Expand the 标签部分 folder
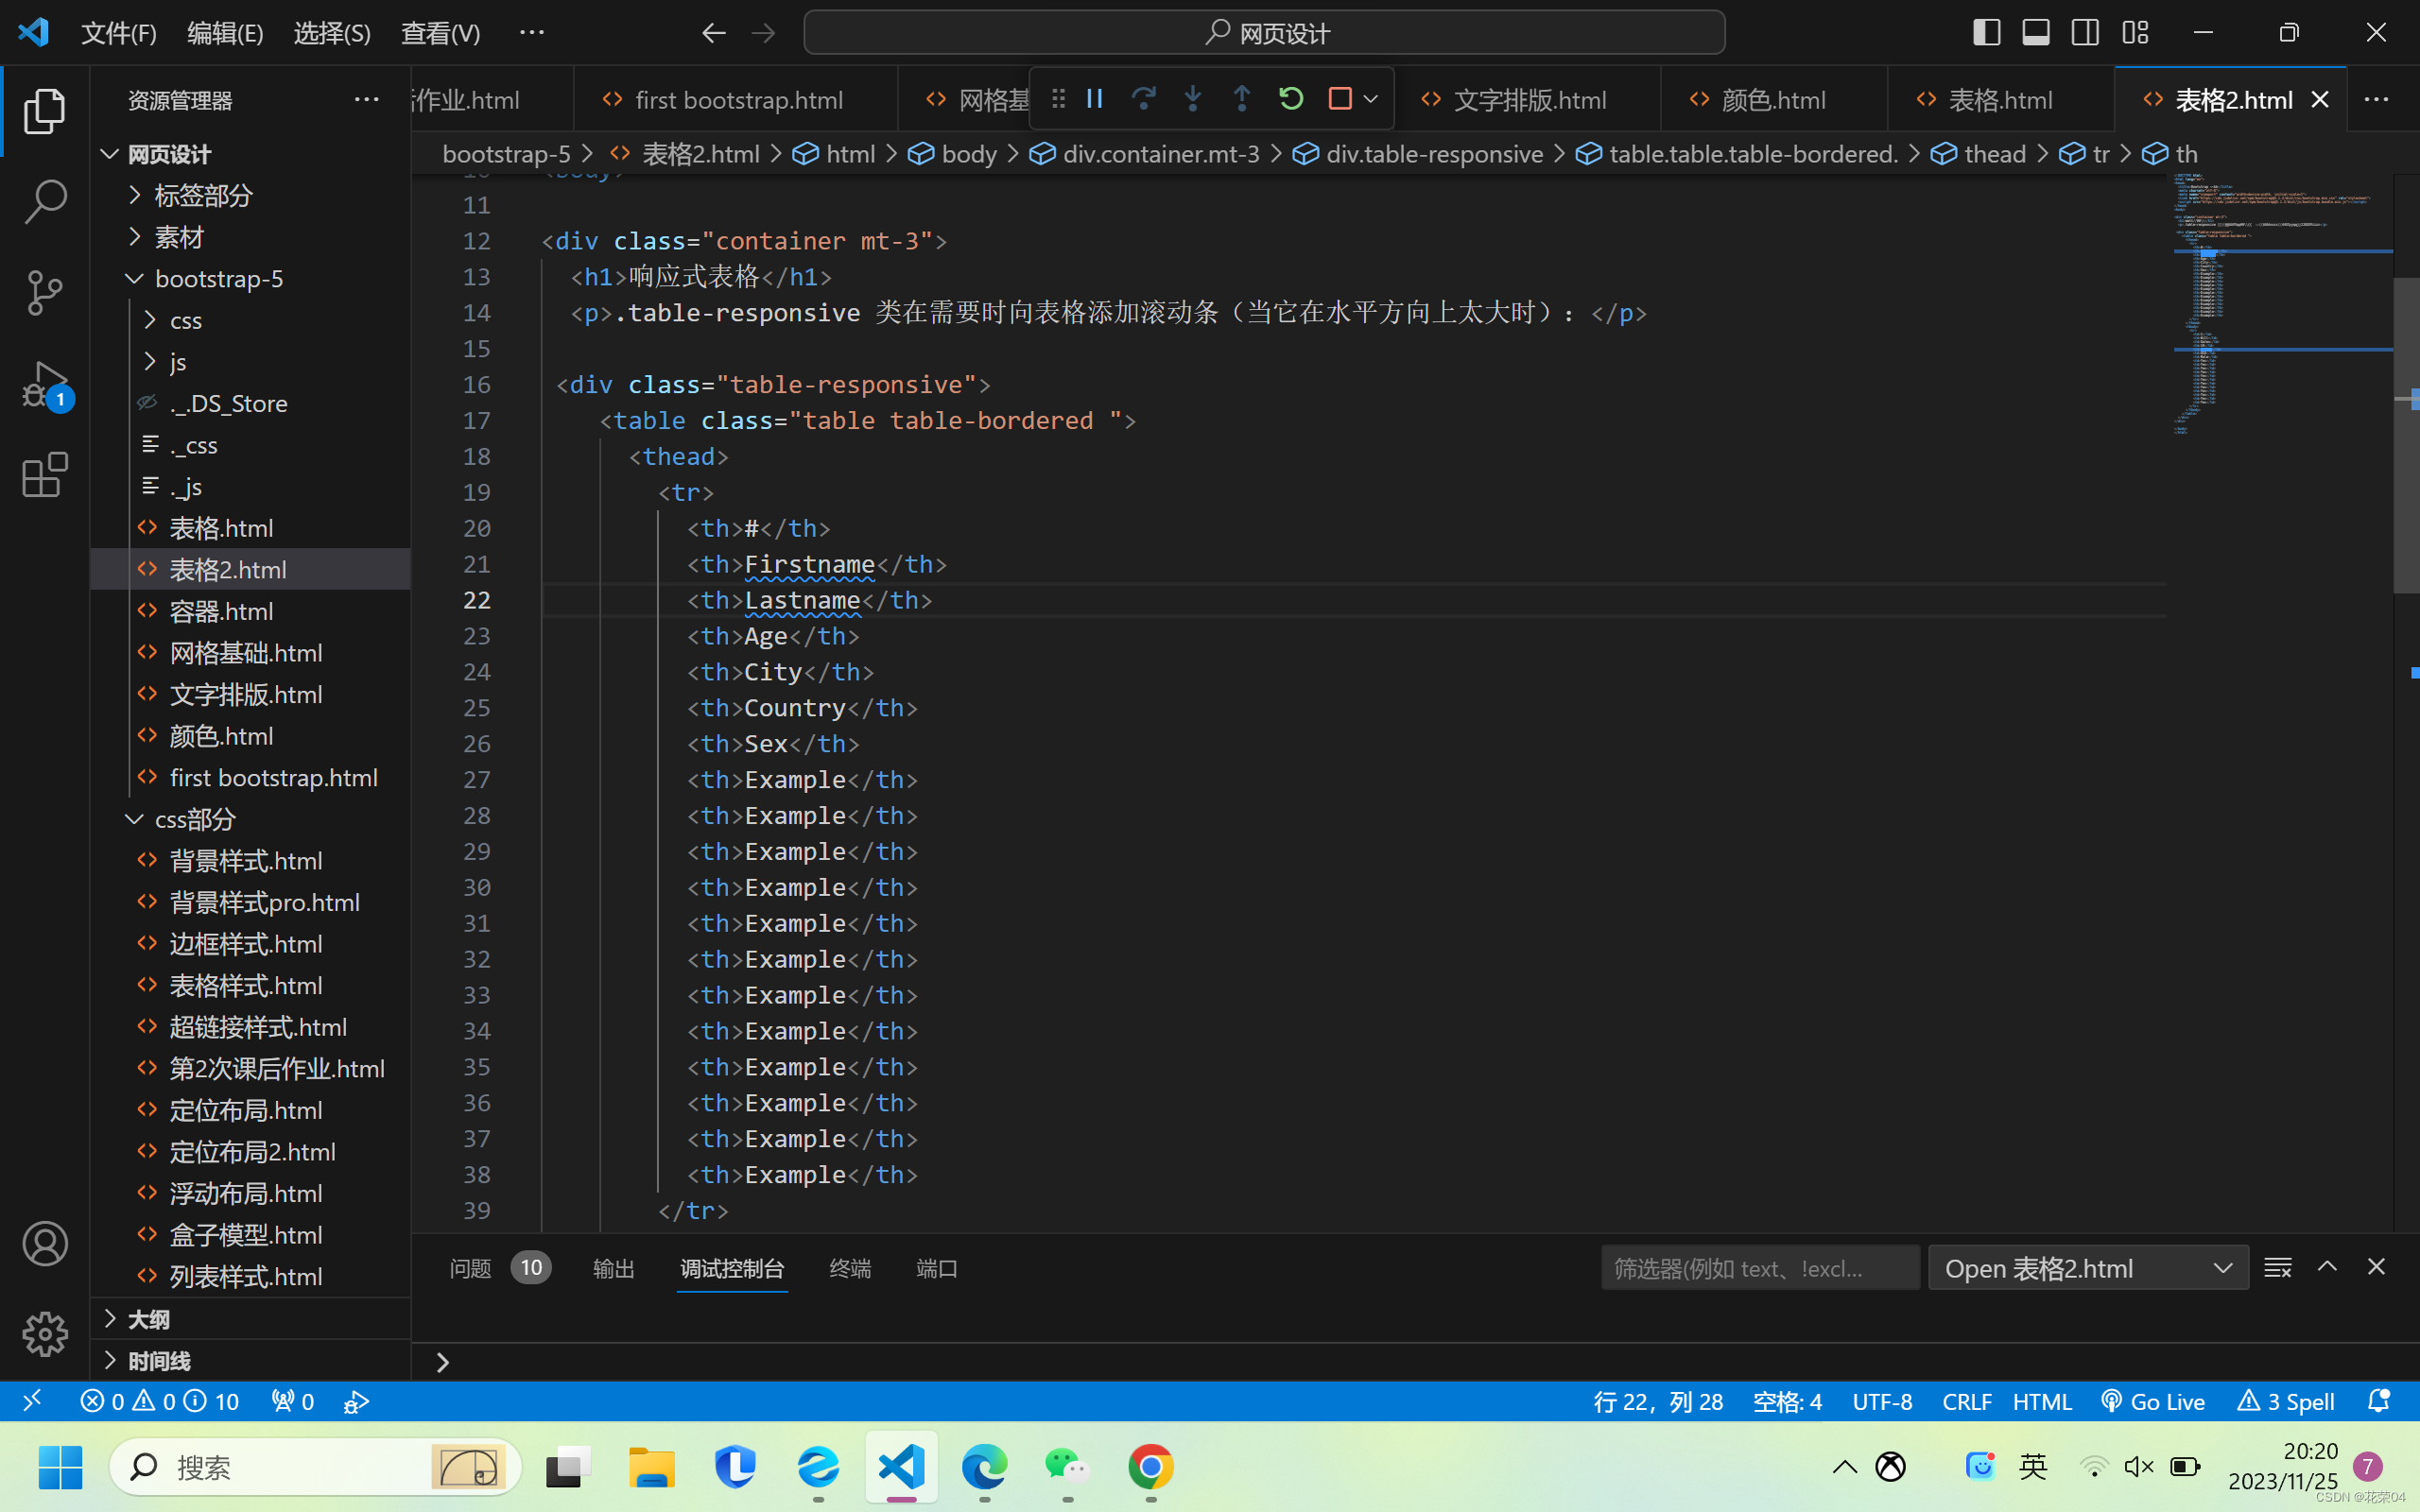Viewport: 2420px width, 1512px height. click(203, 195)
